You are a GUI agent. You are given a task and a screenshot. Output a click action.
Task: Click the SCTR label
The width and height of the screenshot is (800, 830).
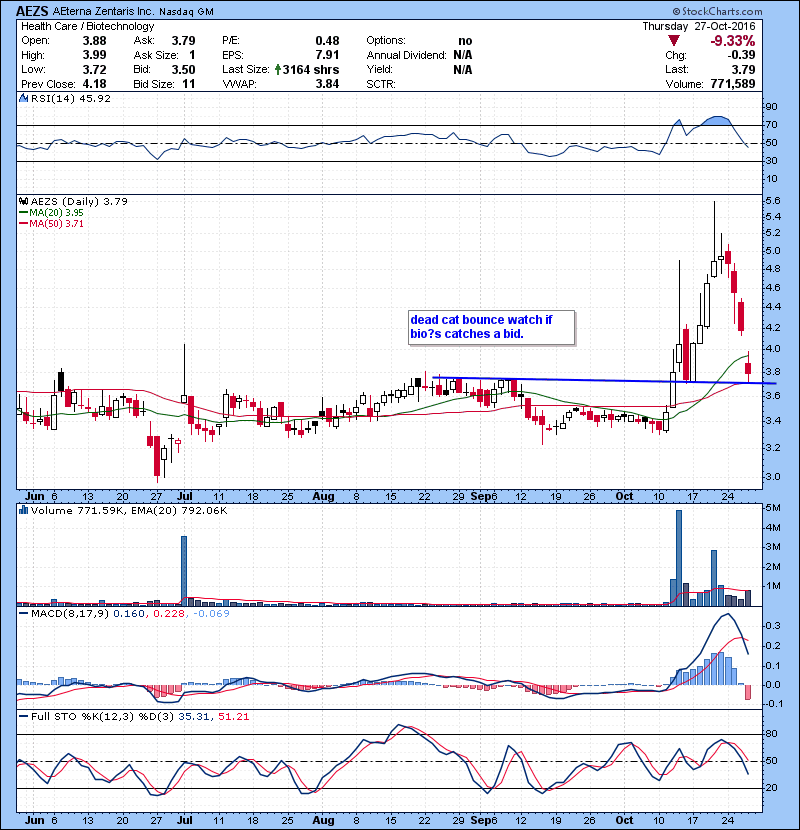coord(381,84)
